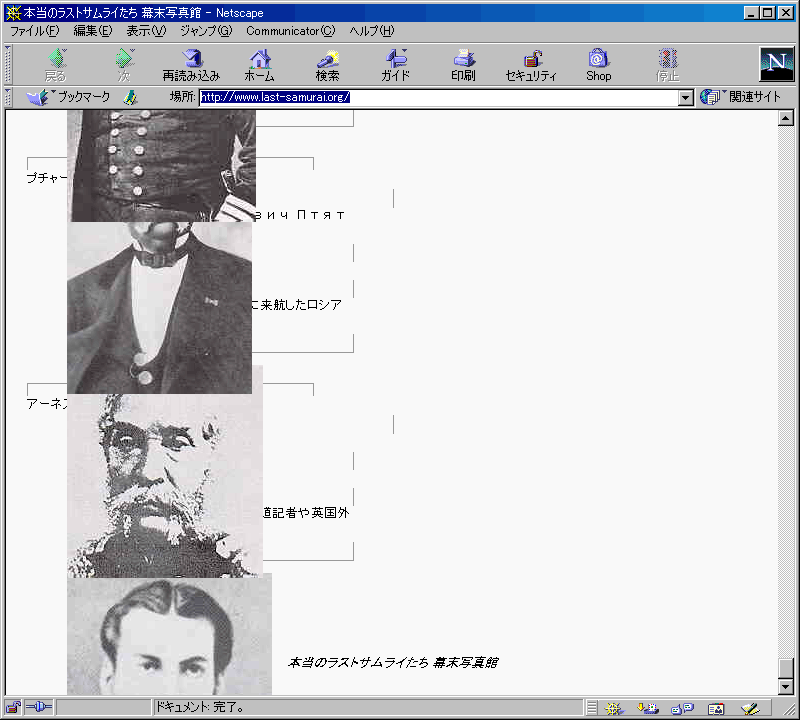Click the Cyrillic вич Путят text
This screenshot has width=800, height=720.
pyautogui.click(x=300, y=215)
